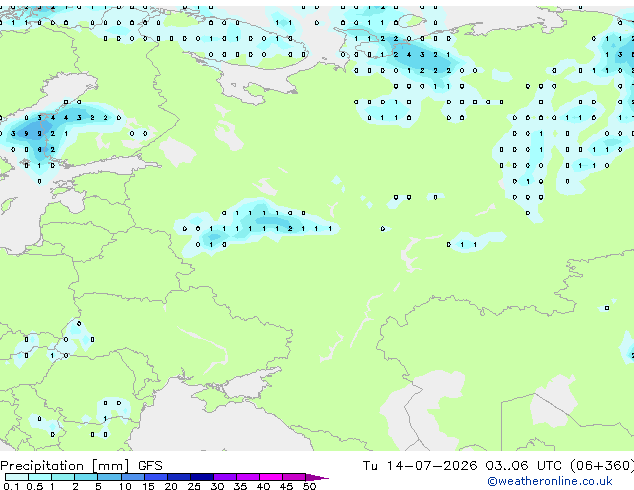Viewport: 634px width, 490px height.
Task: Click the '(06+360)' forecast offset text
Action: [x=602, y=466]
